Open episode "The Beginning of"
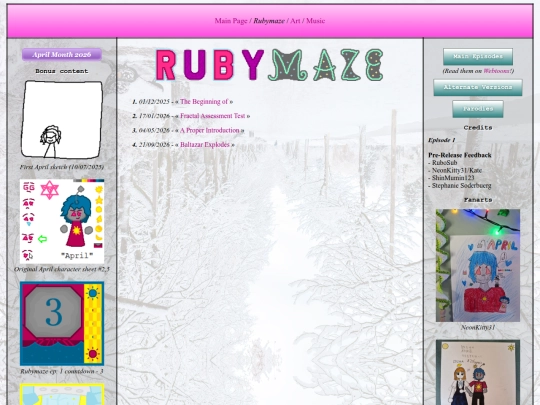 coord(204,102)
